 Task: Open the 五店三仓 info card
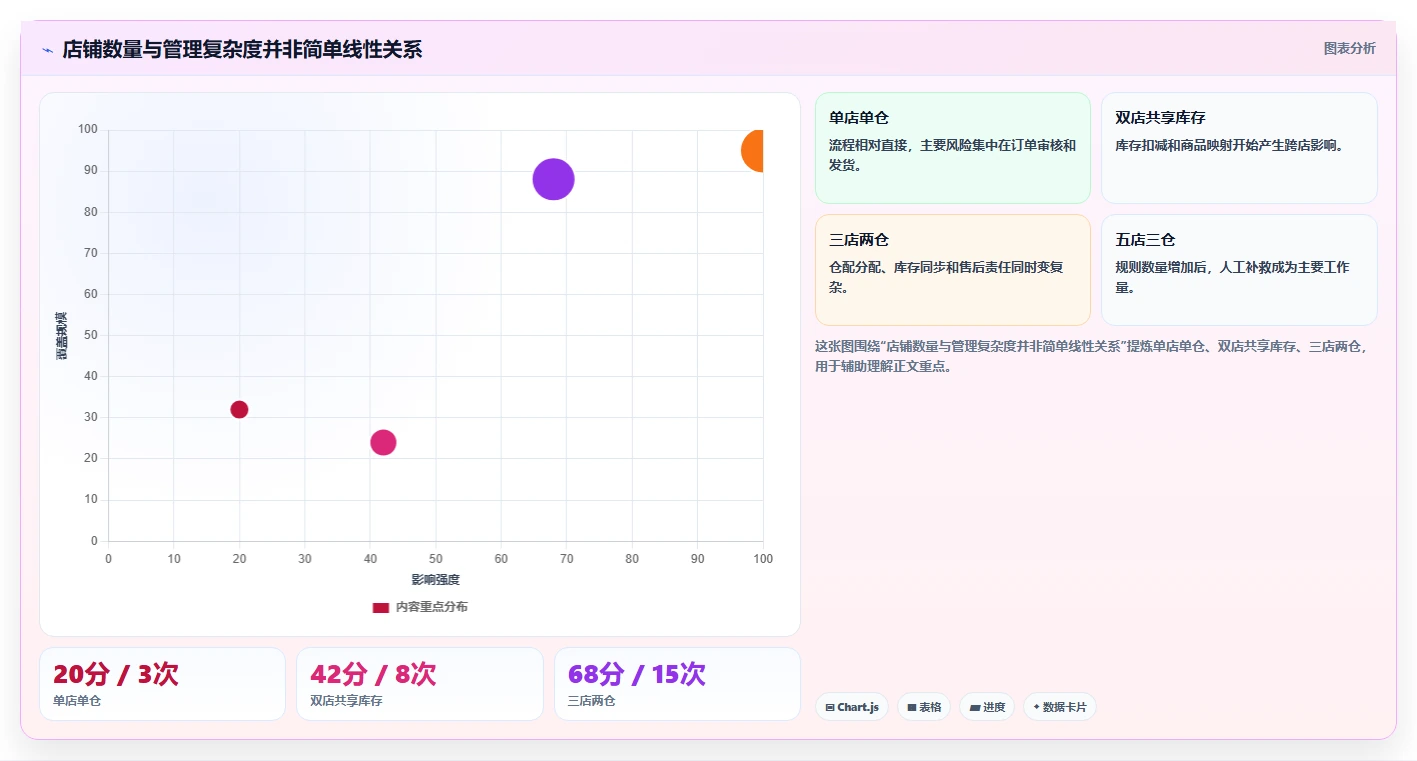(x=1239, y=270)
